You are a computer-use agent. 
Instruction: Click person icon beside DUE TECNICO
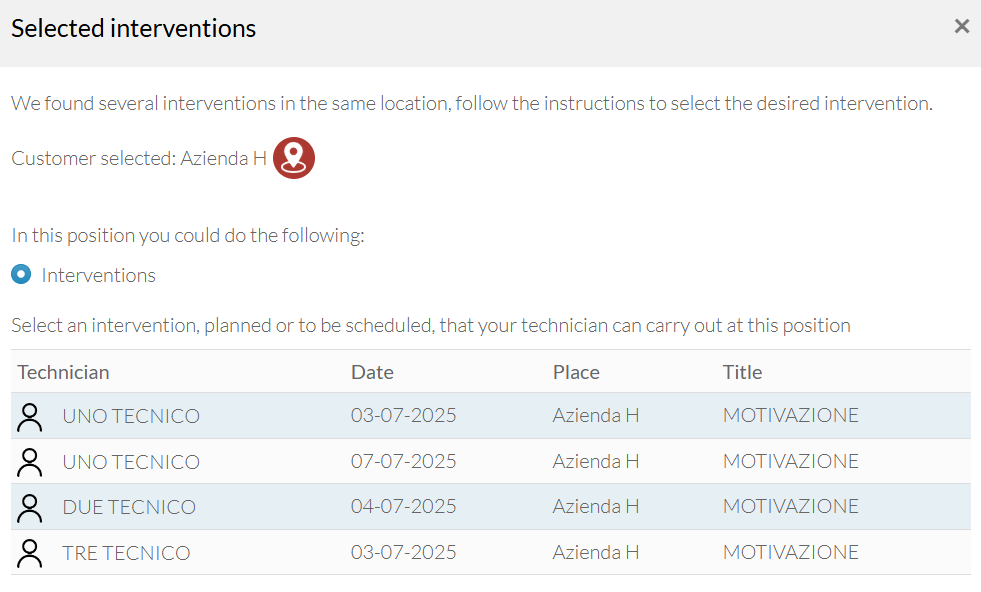click(29, 508)
